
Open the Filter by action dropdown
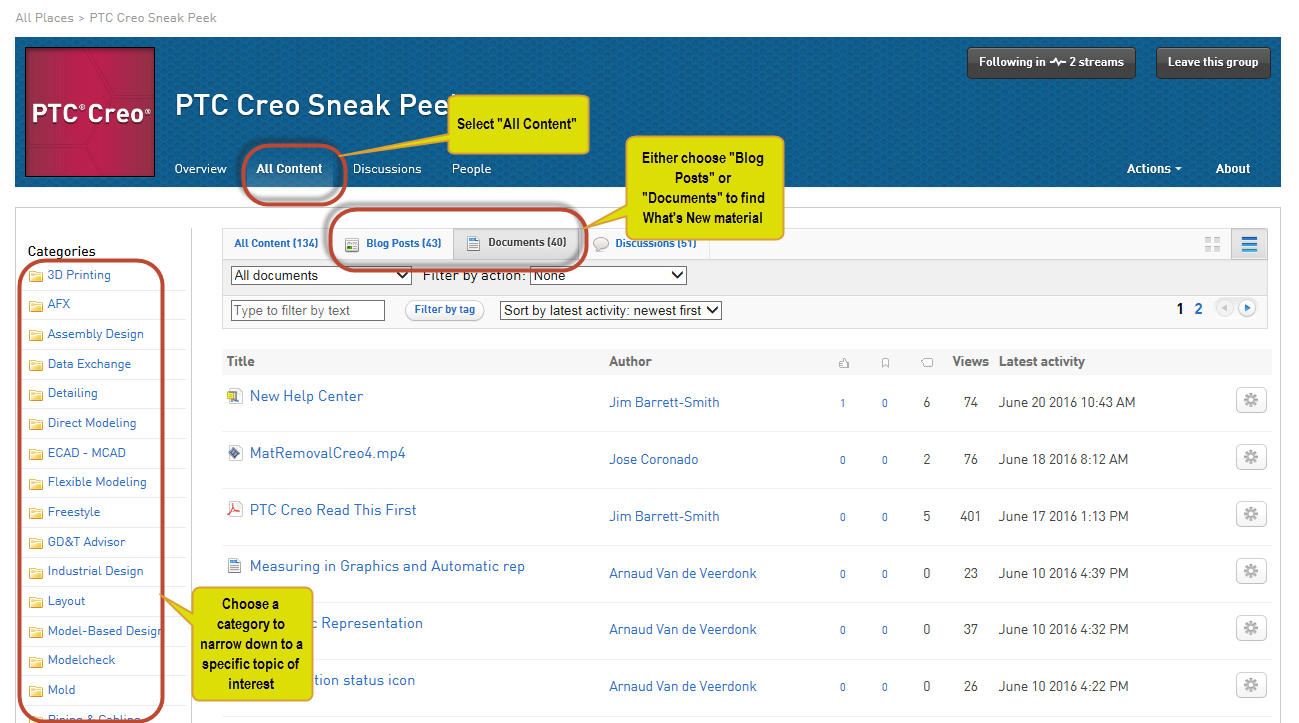click(608, 275)
